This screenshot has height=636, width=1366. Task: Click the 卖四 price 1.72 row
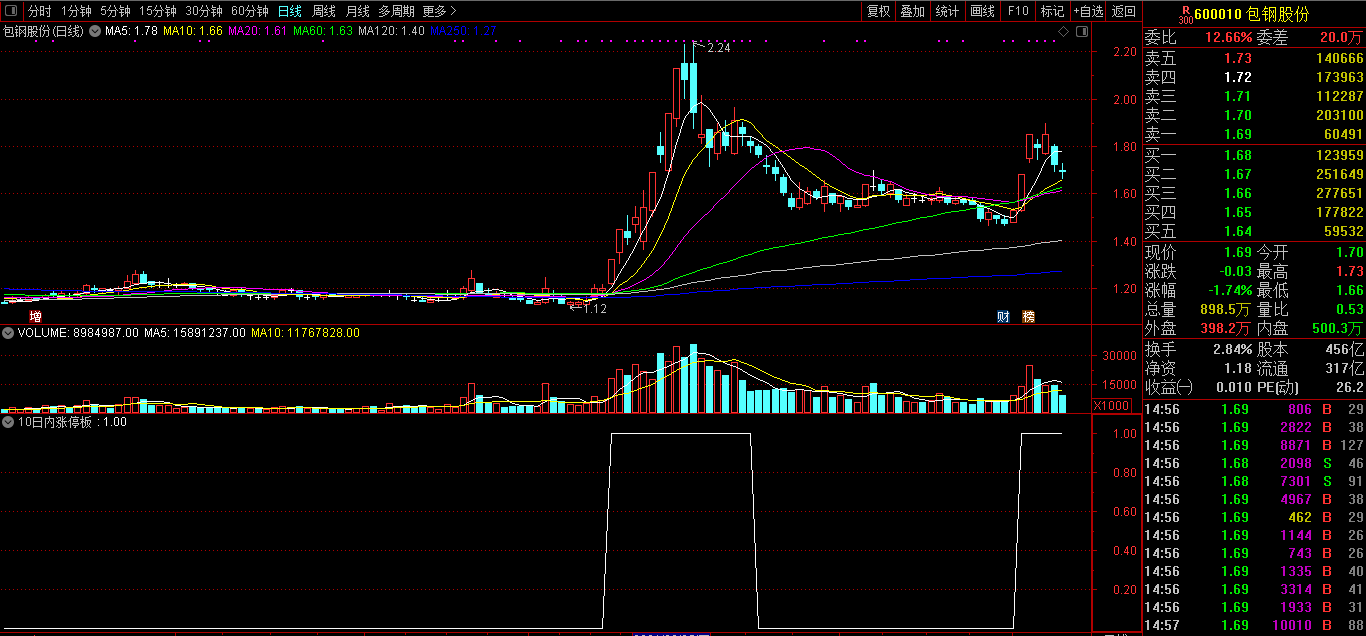tap(1254, 77)
